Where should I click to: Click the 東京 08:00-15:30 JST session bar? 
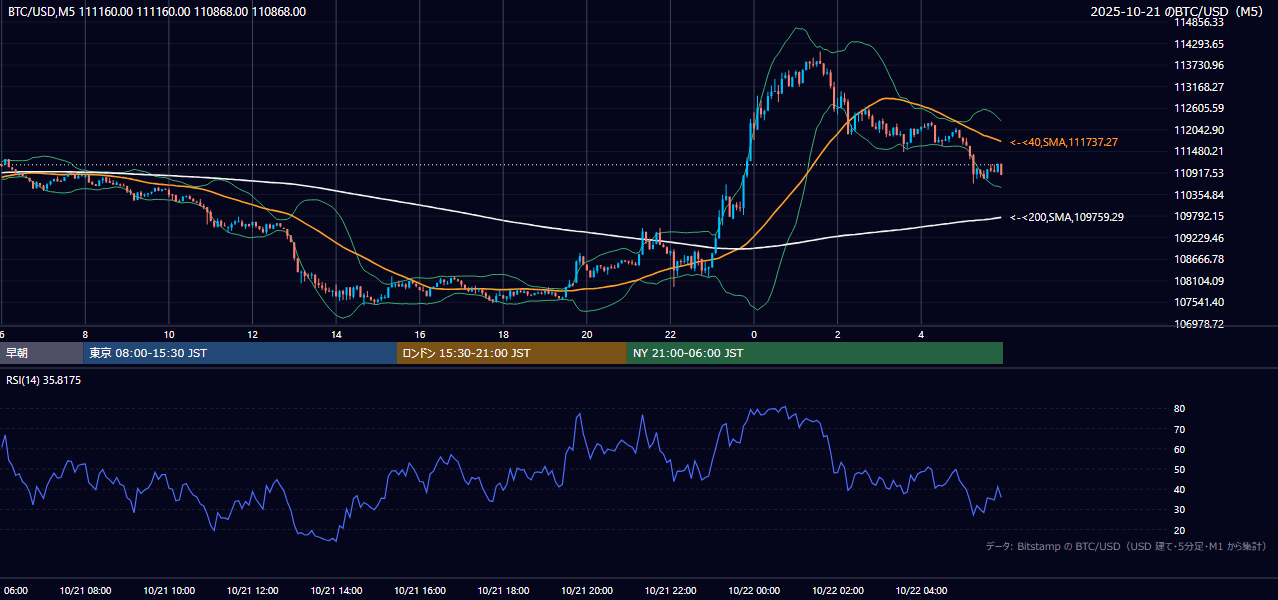tap(240, 353)
